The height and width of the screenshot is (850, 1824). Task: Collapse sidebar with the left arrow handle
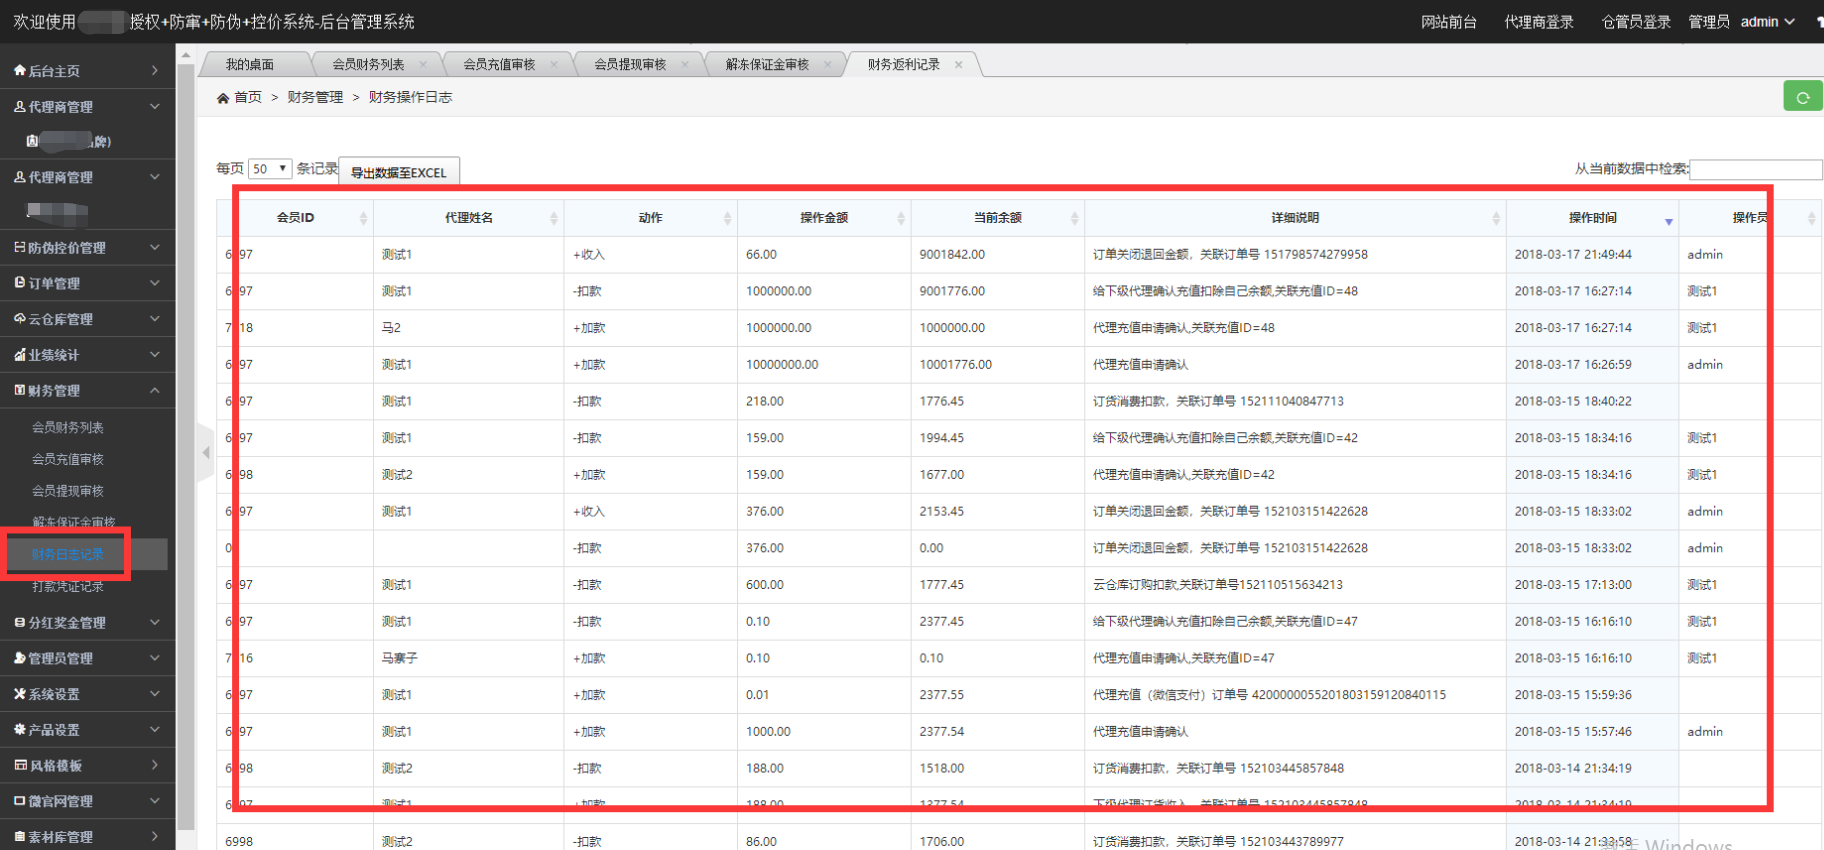tap(206, 453)
